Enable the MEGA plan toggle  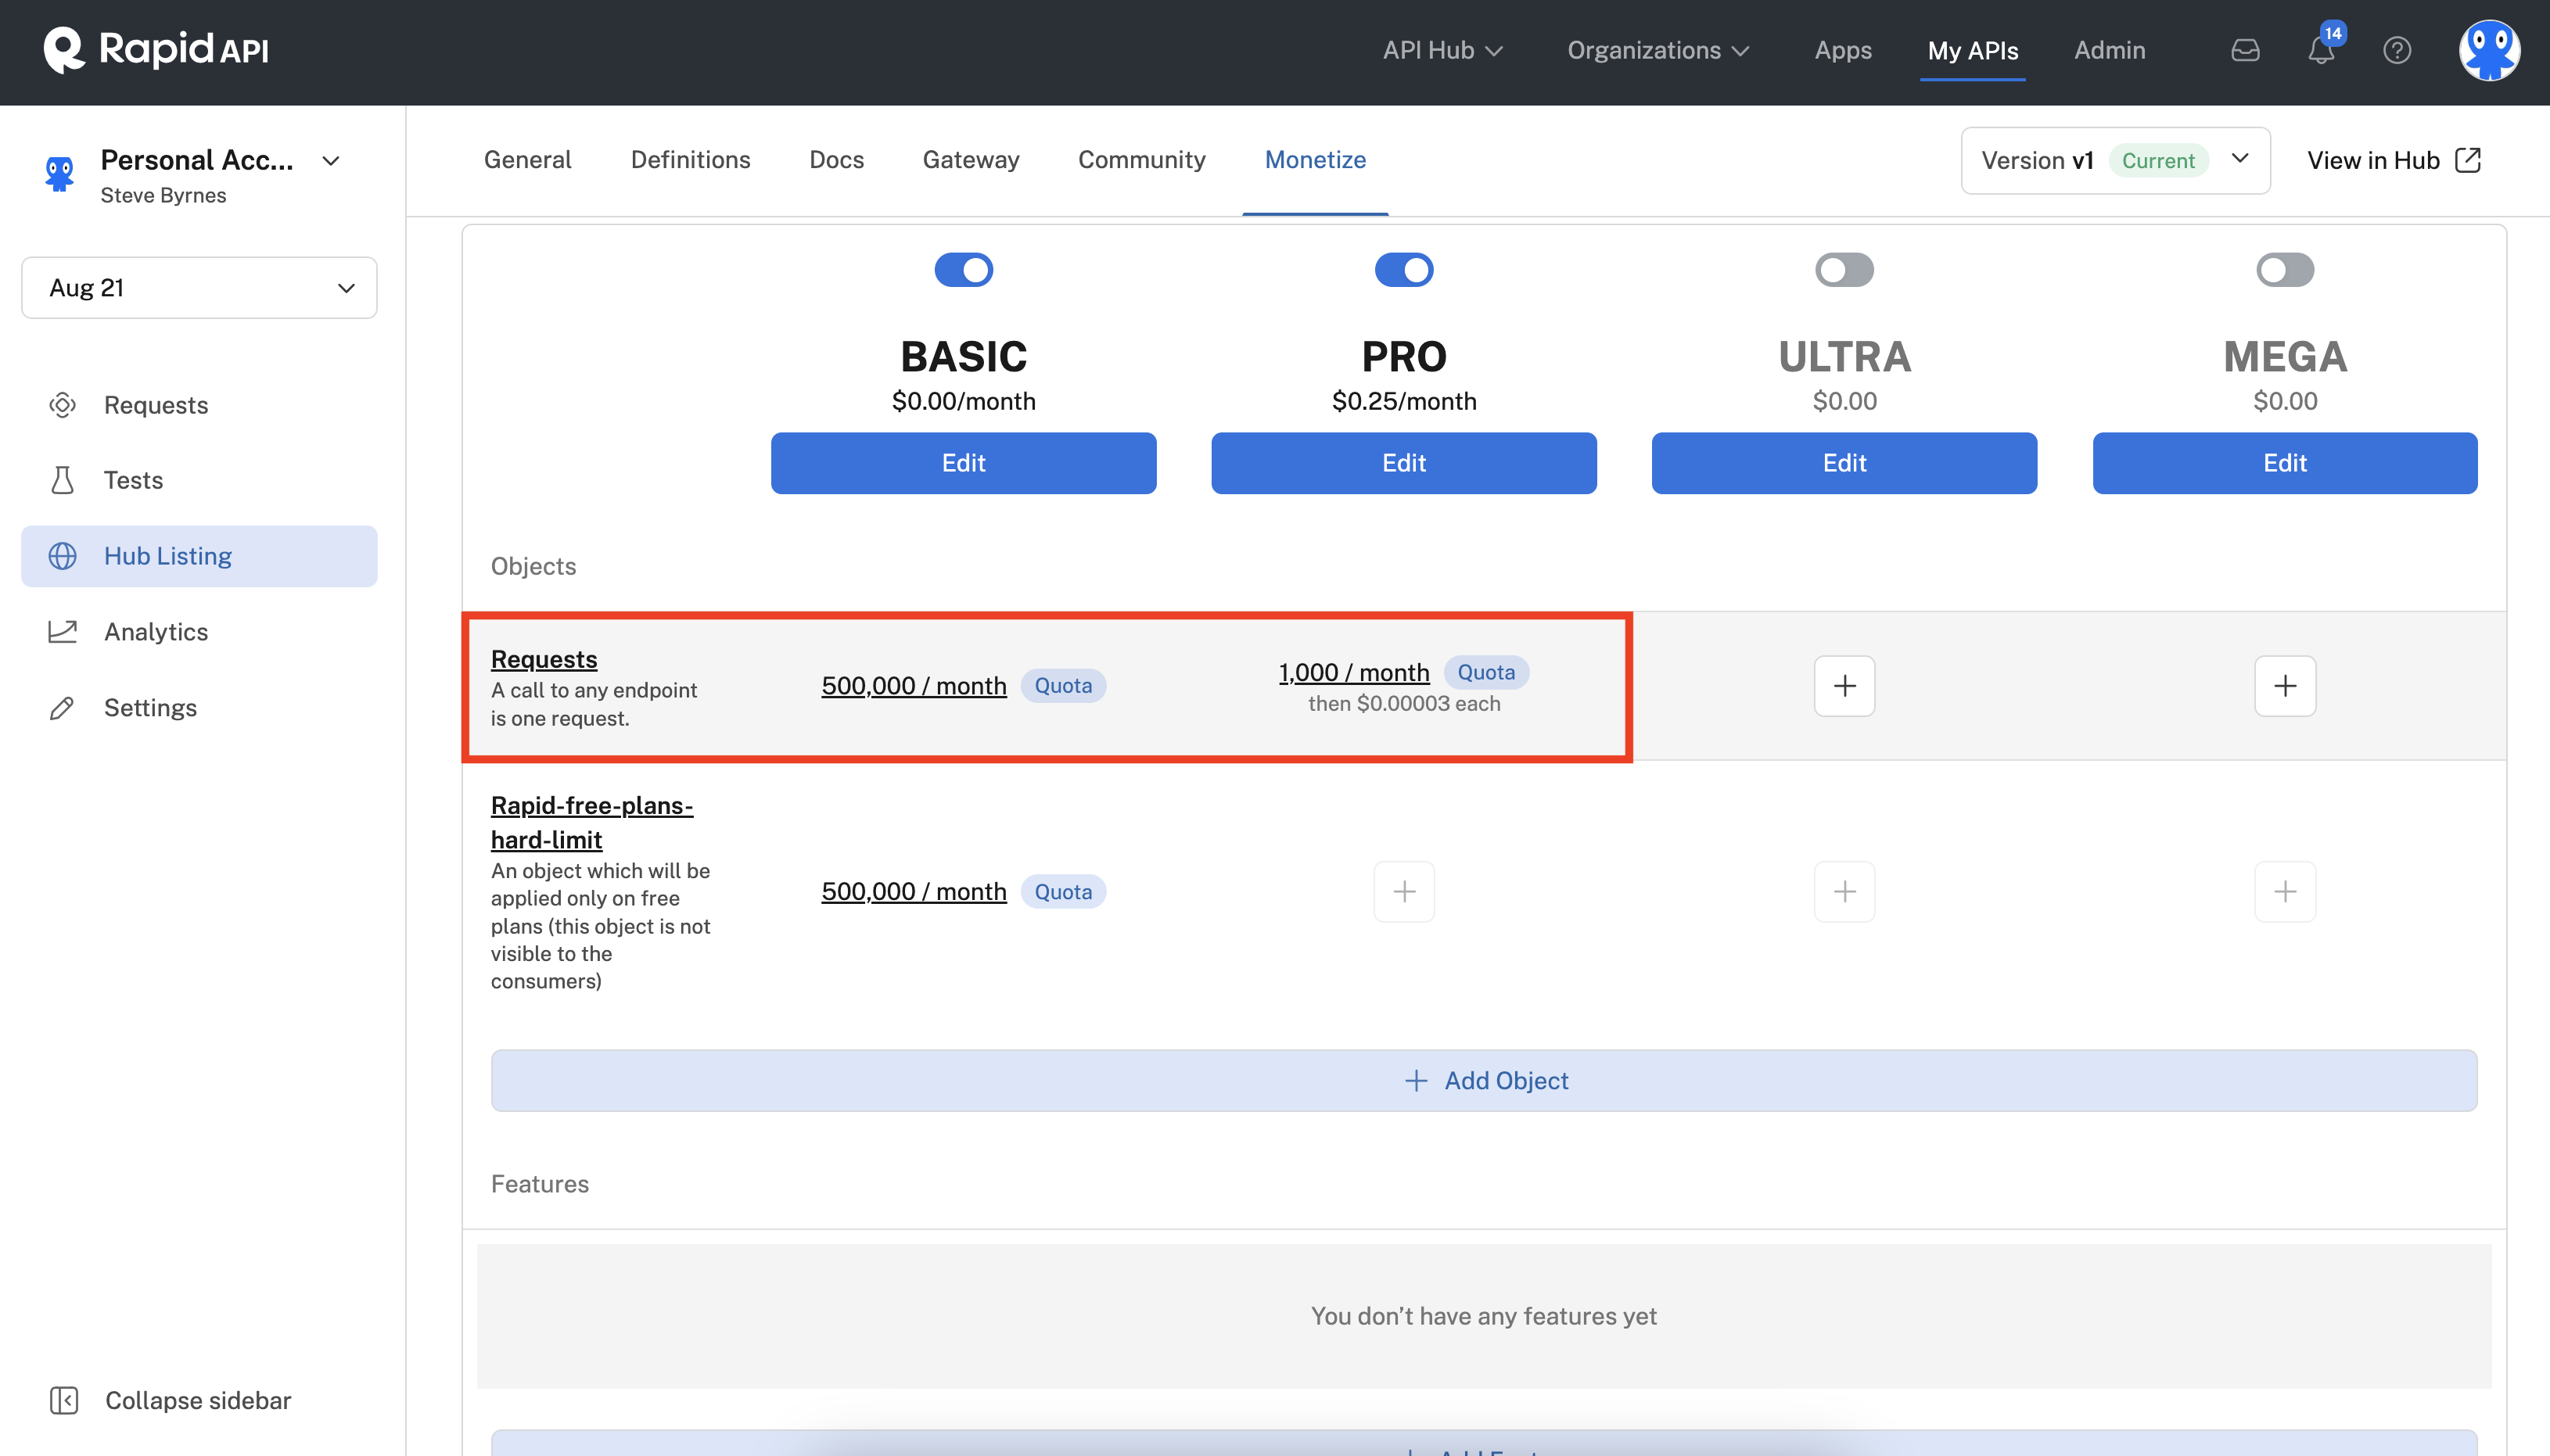click(x=2284, y=270)
